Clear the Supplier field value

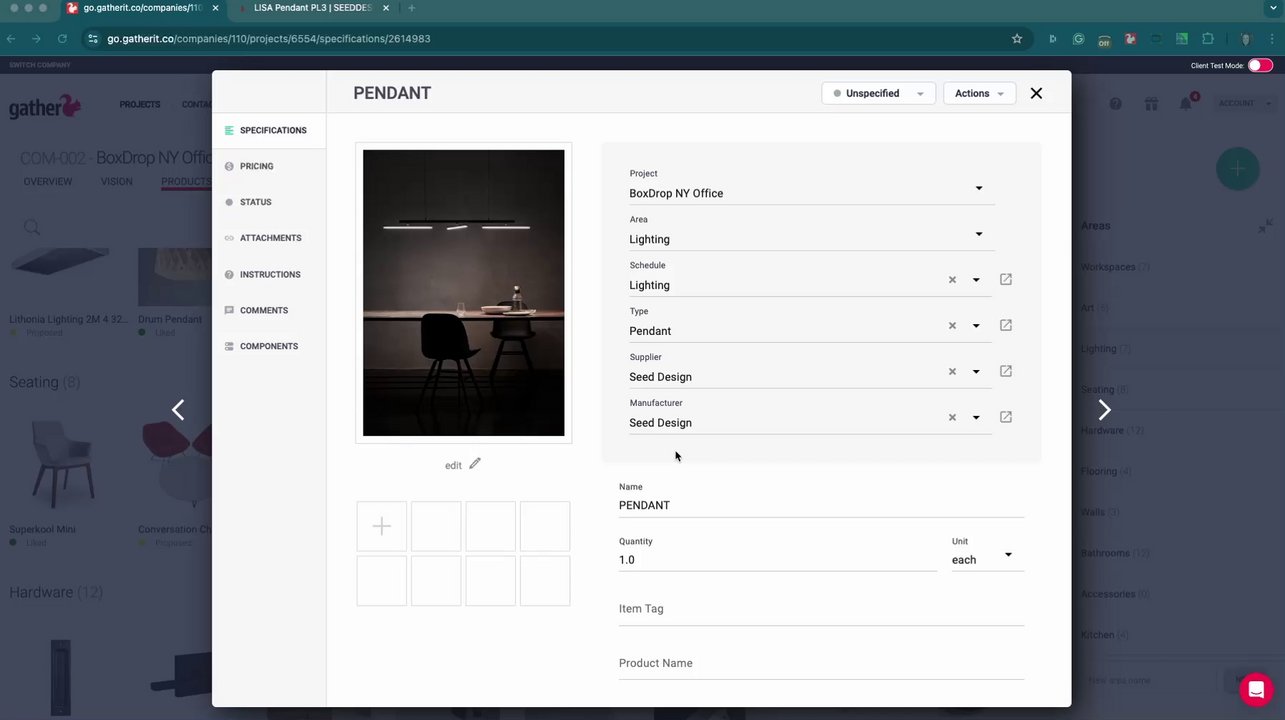click(952, 372)
